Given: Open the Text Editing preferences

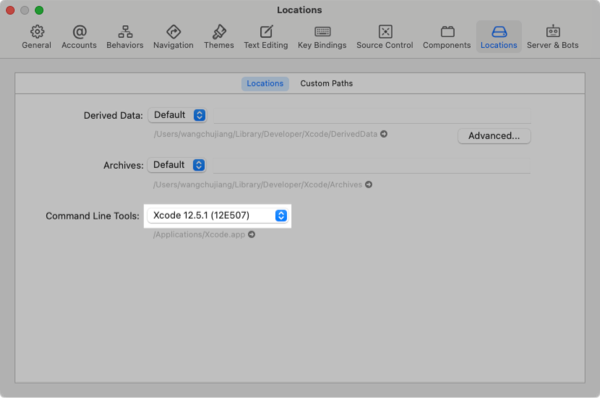Looking at the screenshot, I should (266, 37).
